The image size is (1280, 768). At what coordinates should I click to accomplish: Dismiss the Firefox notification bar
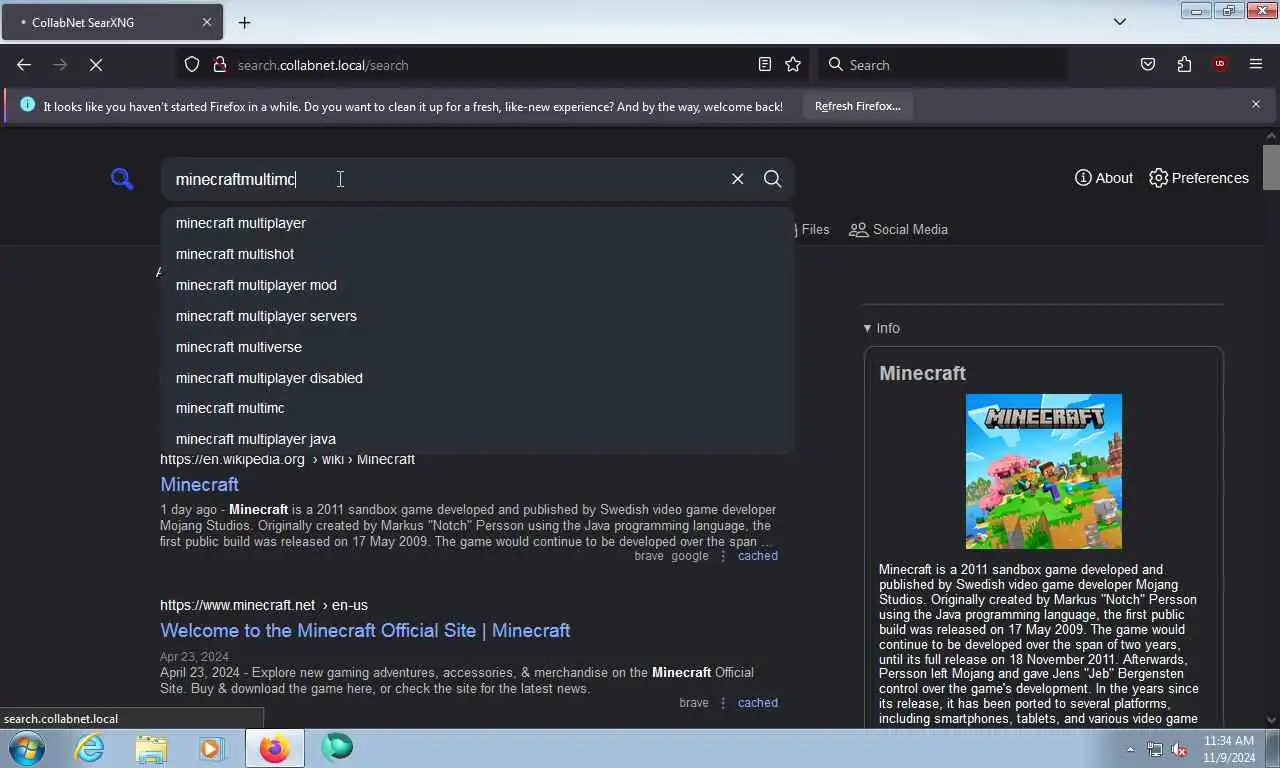pos(1256,104)
